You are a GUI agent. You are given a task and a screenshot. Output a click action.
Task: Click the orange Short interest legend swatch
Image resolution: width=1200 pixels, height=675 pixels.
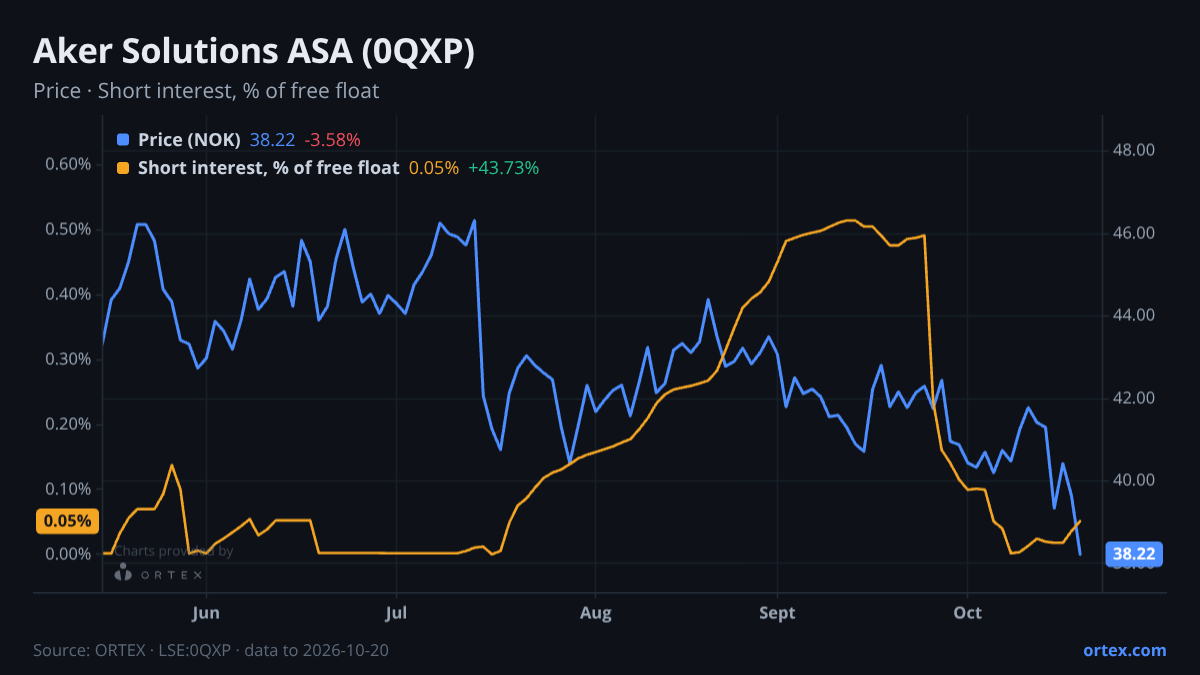point(123,168)
